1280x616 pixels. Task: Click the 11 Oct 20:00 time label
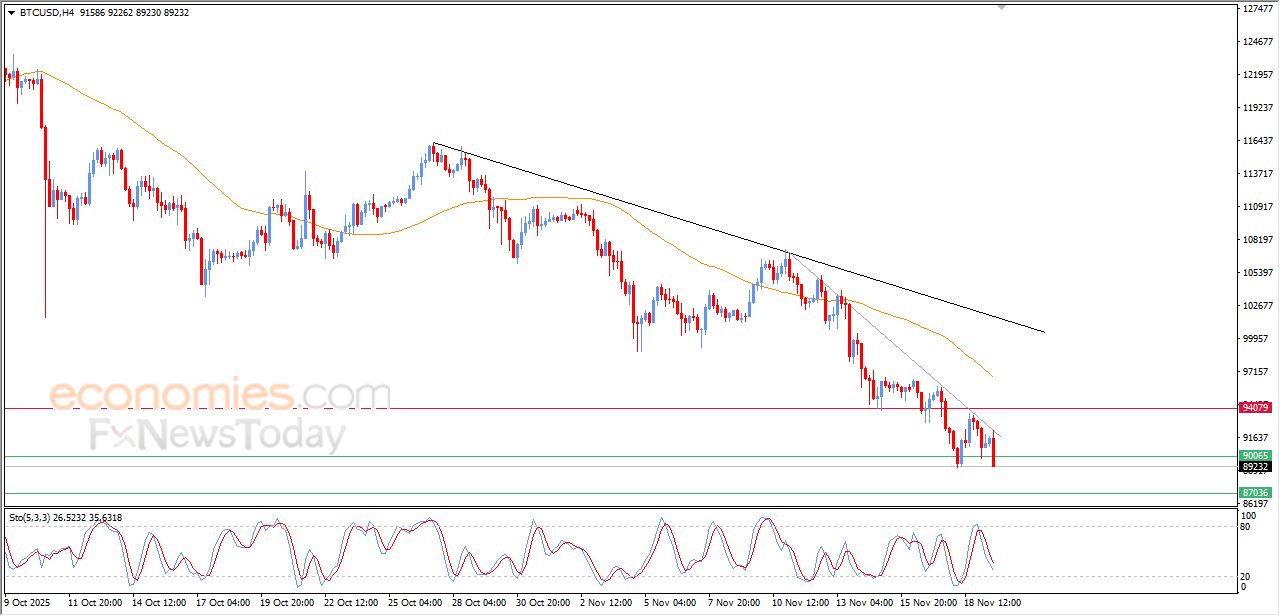coord(95,604)
